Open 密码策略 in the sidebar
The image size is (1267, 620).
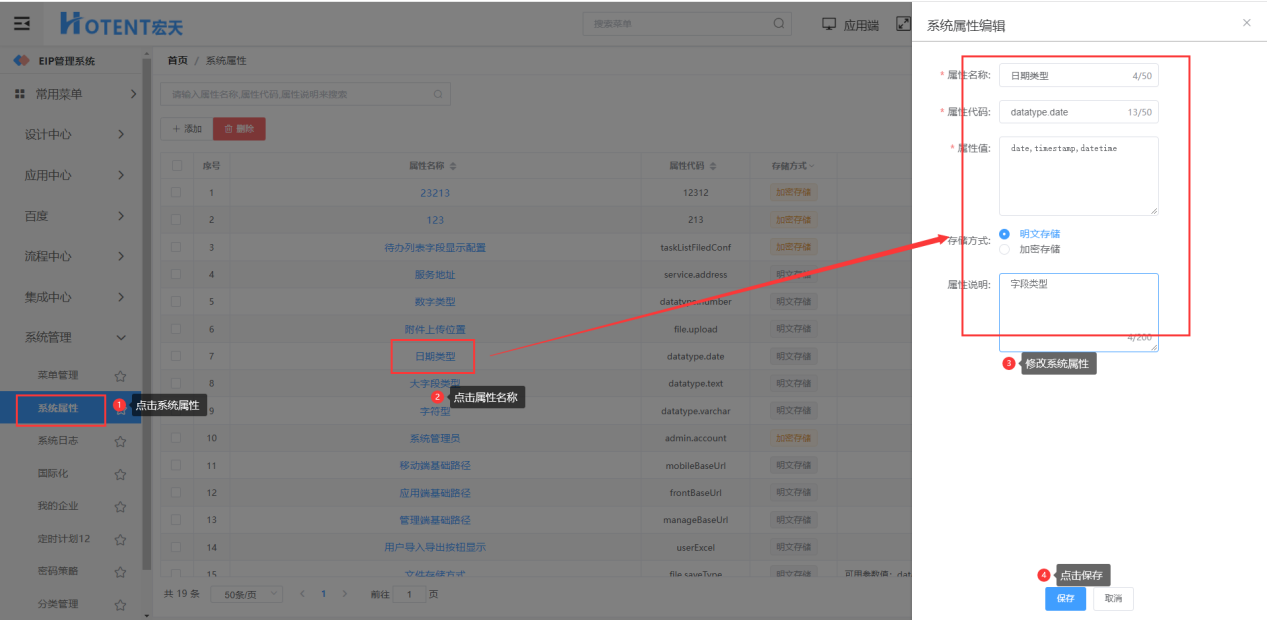coord(58,572)
